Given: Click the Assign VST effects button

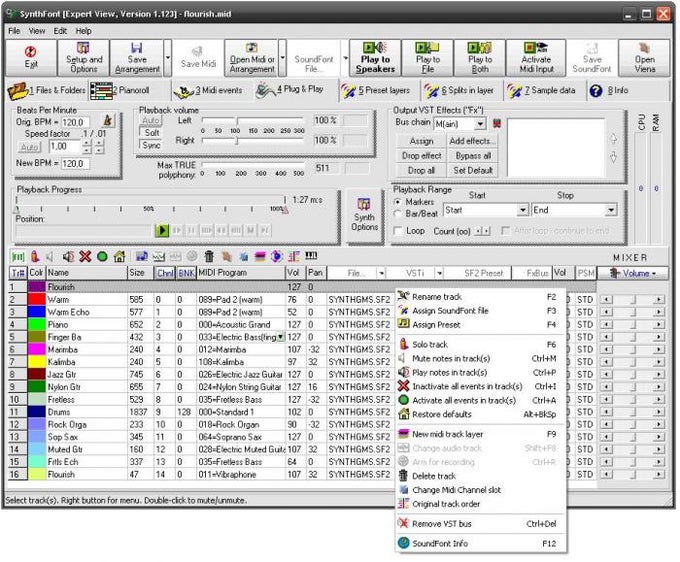Looking at the screenshot, I should [421, 141].
